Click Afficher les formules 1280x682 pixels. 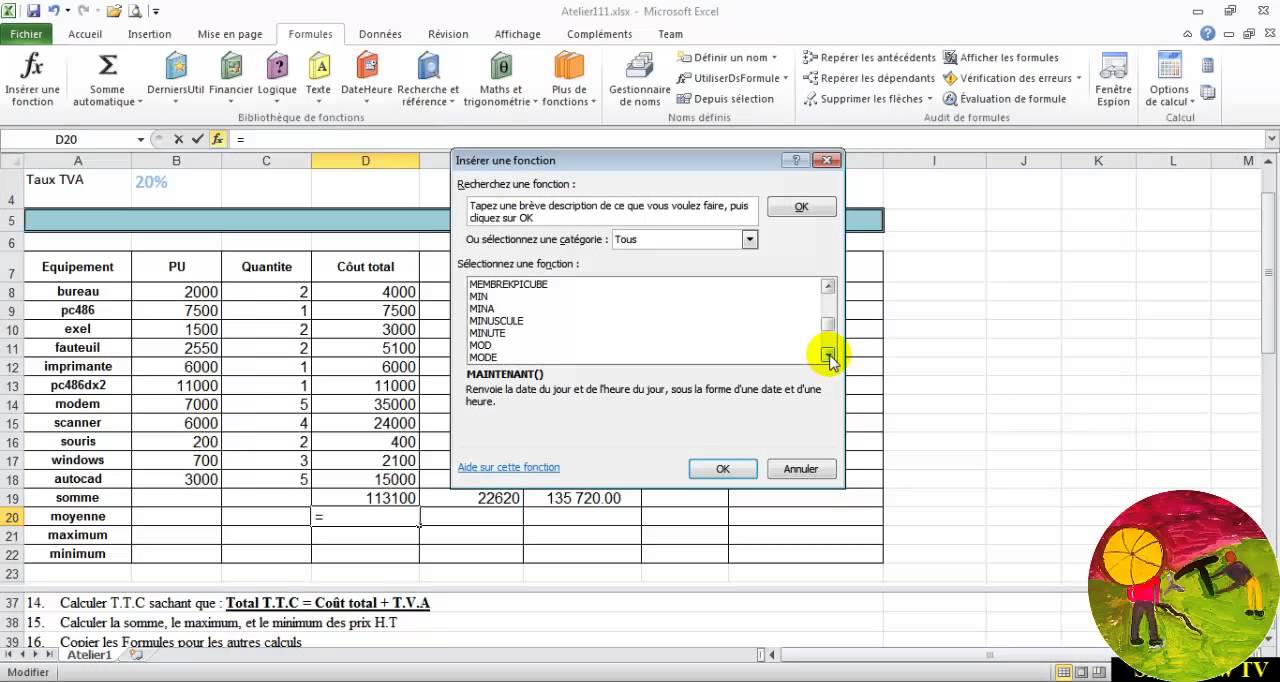1001,58
